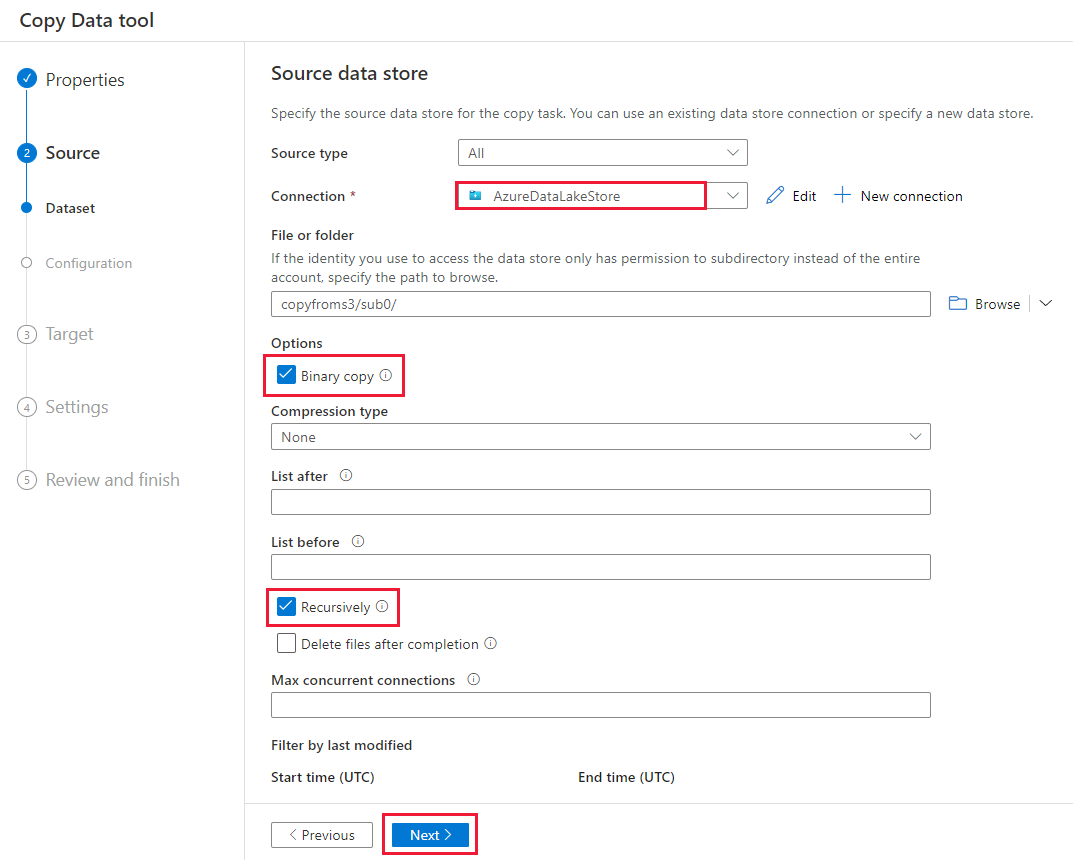Viewport: 1073px width, 860px height.
Task: Focus the Max concurrent connections field
Action: pos(601,705)
